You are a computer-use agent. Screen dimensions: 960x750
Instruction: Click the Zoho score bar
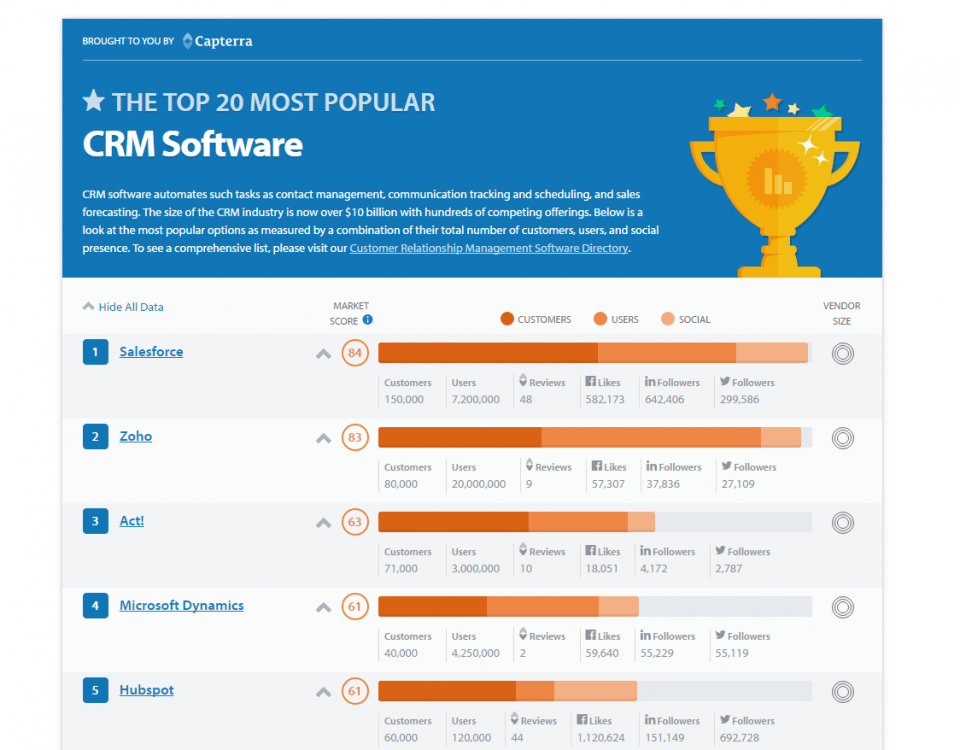pos(595,437)
